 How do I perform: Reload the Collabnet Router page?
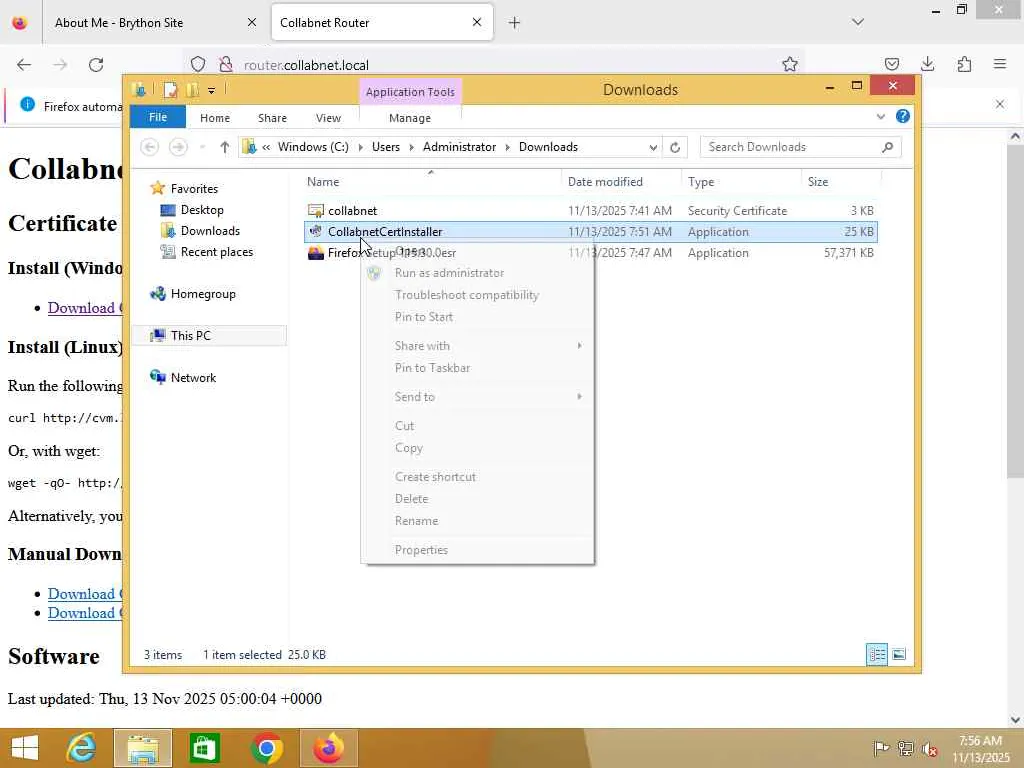(x=96, y=64)
